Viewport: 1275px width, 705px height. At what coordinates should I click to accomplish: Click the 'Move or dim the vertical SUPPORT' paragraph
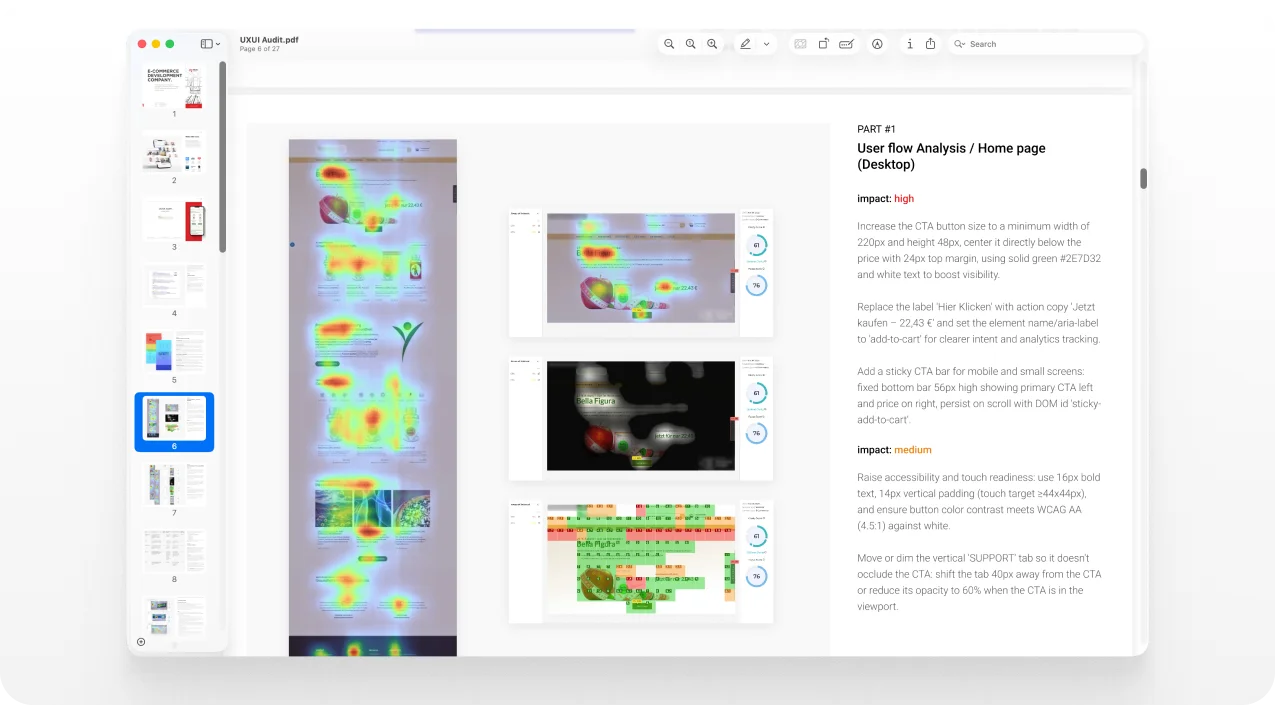click(x=979, y=582)
